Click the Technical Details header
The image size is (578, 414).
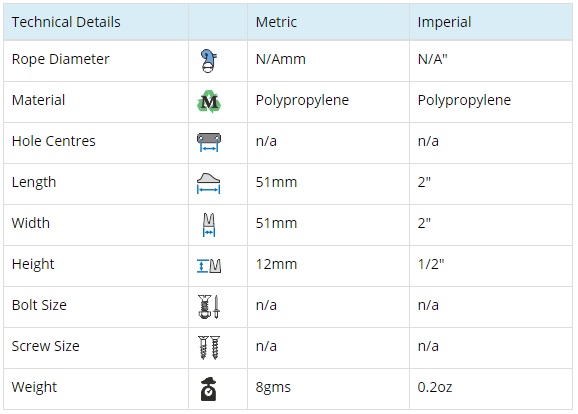(66, 22)
